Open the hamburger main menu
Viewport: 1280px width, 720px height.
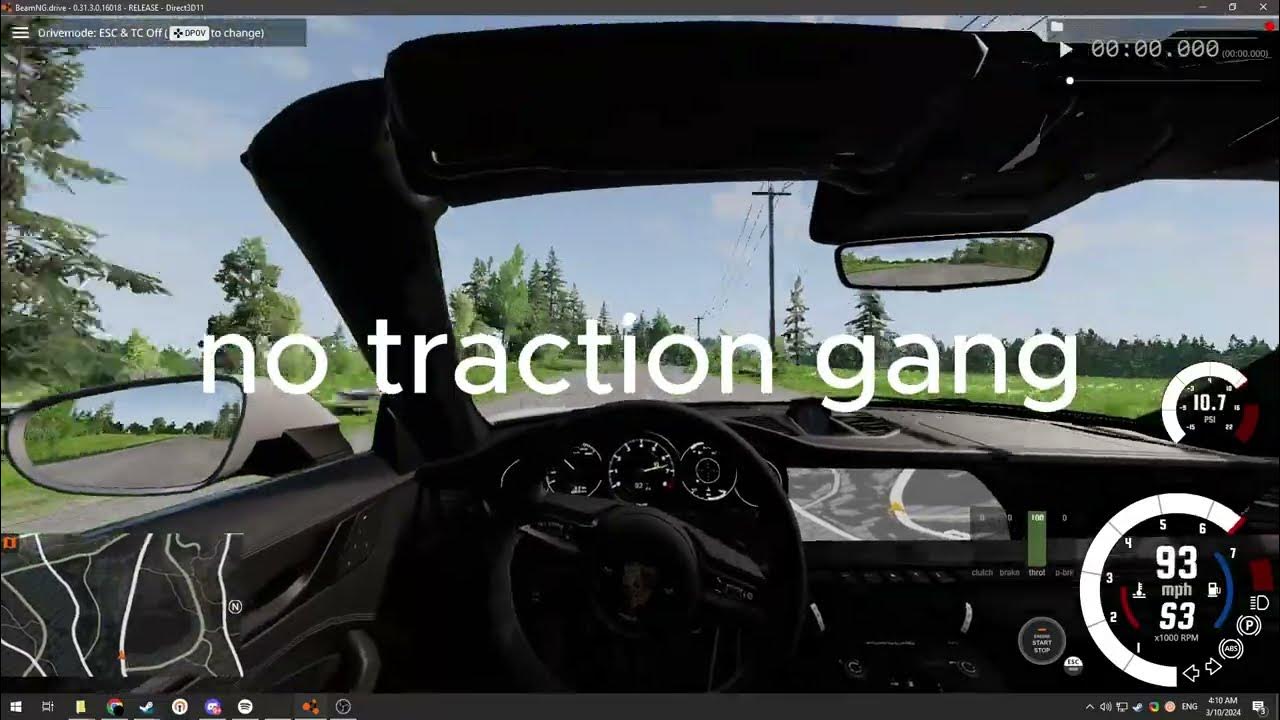point(20,32)
